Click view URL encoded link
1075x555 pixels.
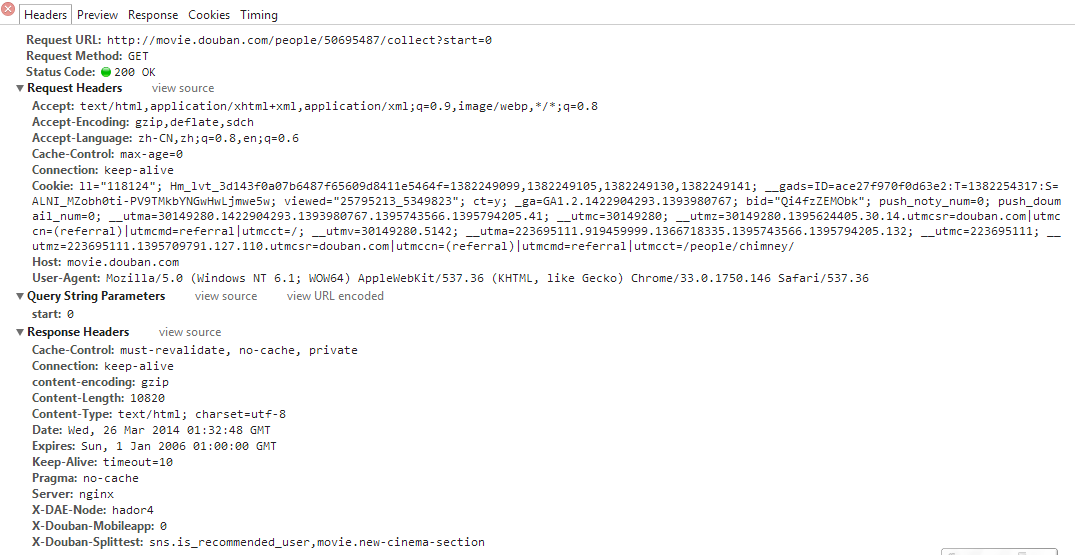point(335,296)
